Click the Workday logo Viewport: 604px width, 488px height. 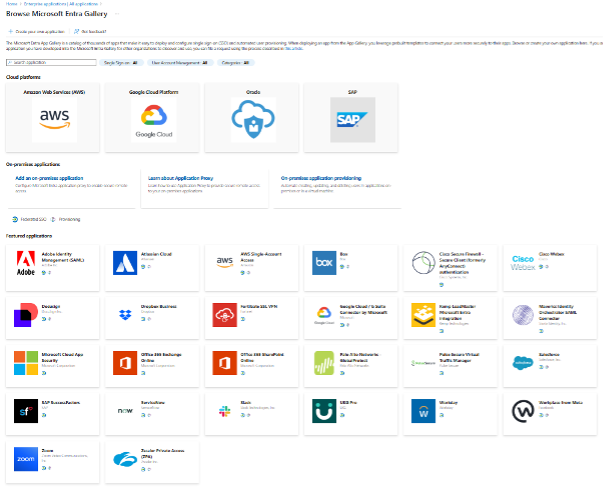coord(423,411)
